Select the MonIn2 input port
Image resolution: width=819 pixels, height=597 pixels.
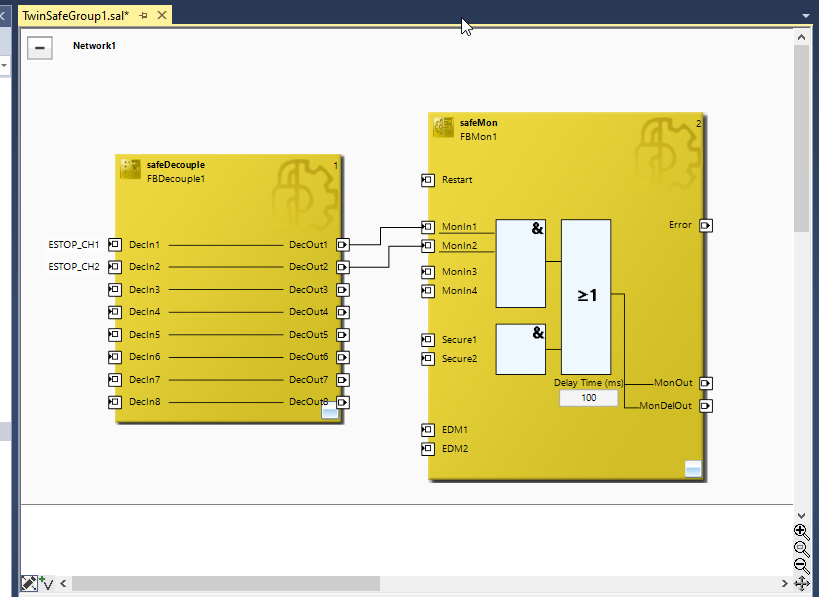click(x=428, y=245)
